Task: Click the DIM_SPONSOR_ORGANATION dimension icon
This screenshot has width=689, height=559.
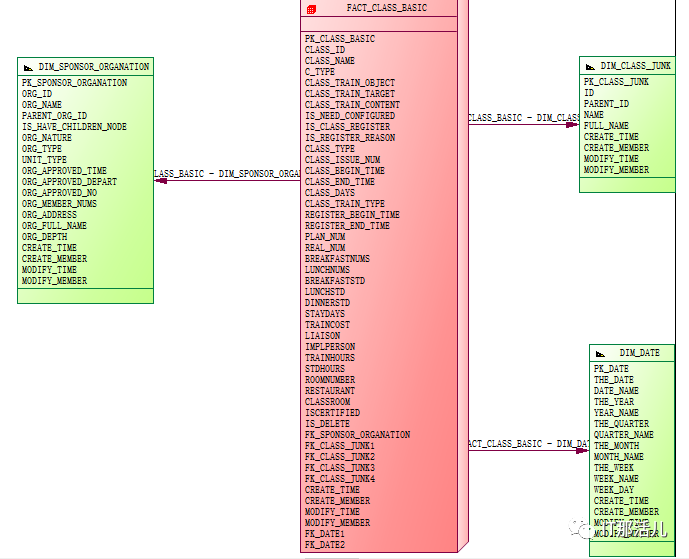Action: click(28, 68)
